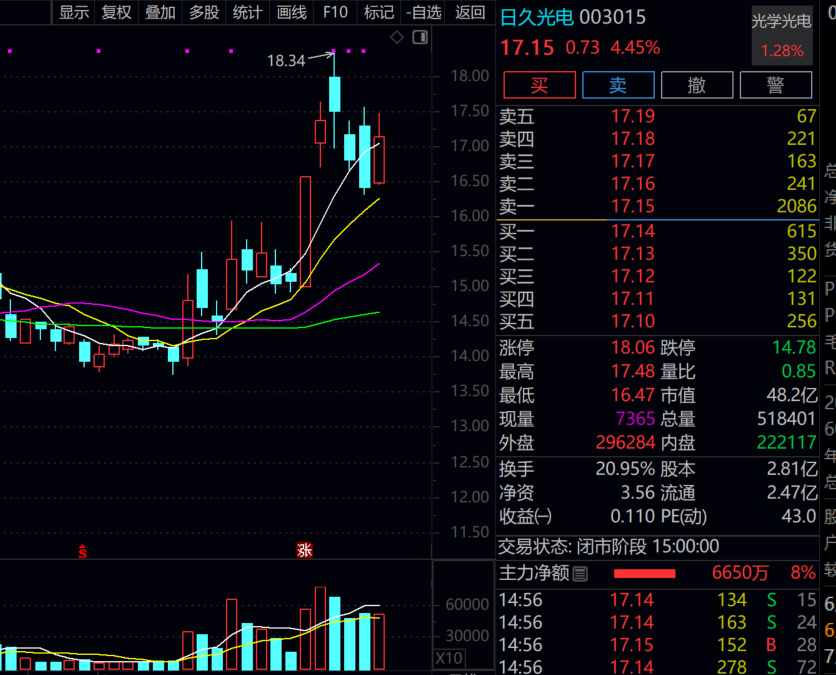Click the 60000 volume axis label
Viewport: 836px width, 675px height.
(x=467, y=605)
